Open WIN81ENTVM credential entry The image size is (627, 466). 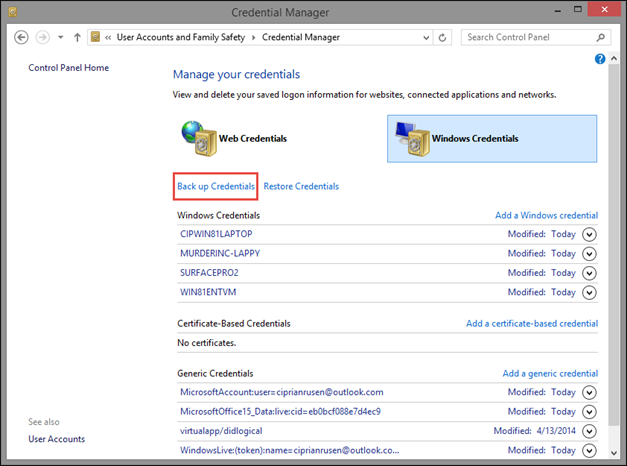pos(208,292)
